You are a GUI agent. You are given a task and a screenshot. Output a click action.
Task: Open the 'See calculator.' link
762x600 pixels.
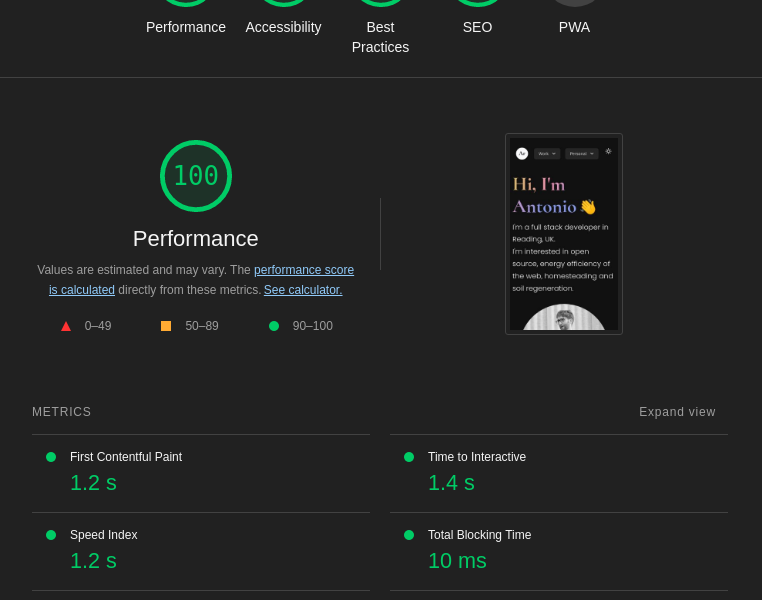pyautogui.click(x=303, y=290)
